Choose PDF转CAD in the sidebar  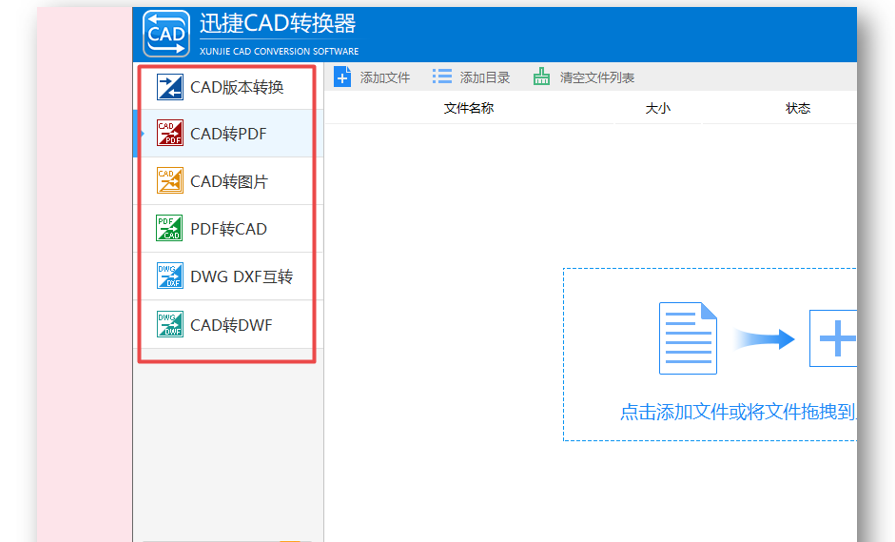pos(227,228)
